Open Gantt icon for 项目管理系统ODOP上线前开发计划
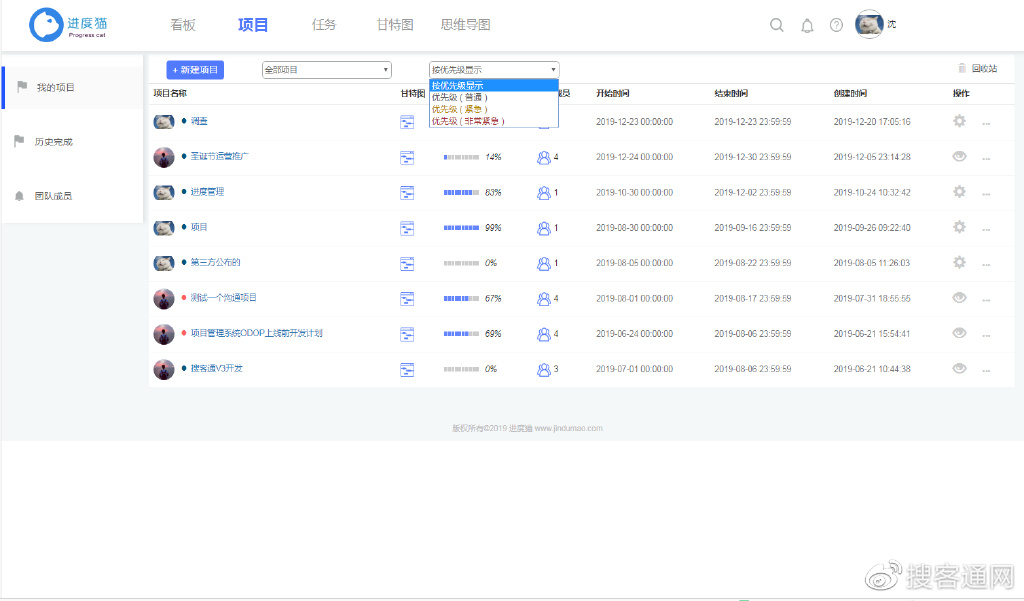 click(x=407, y=334)
